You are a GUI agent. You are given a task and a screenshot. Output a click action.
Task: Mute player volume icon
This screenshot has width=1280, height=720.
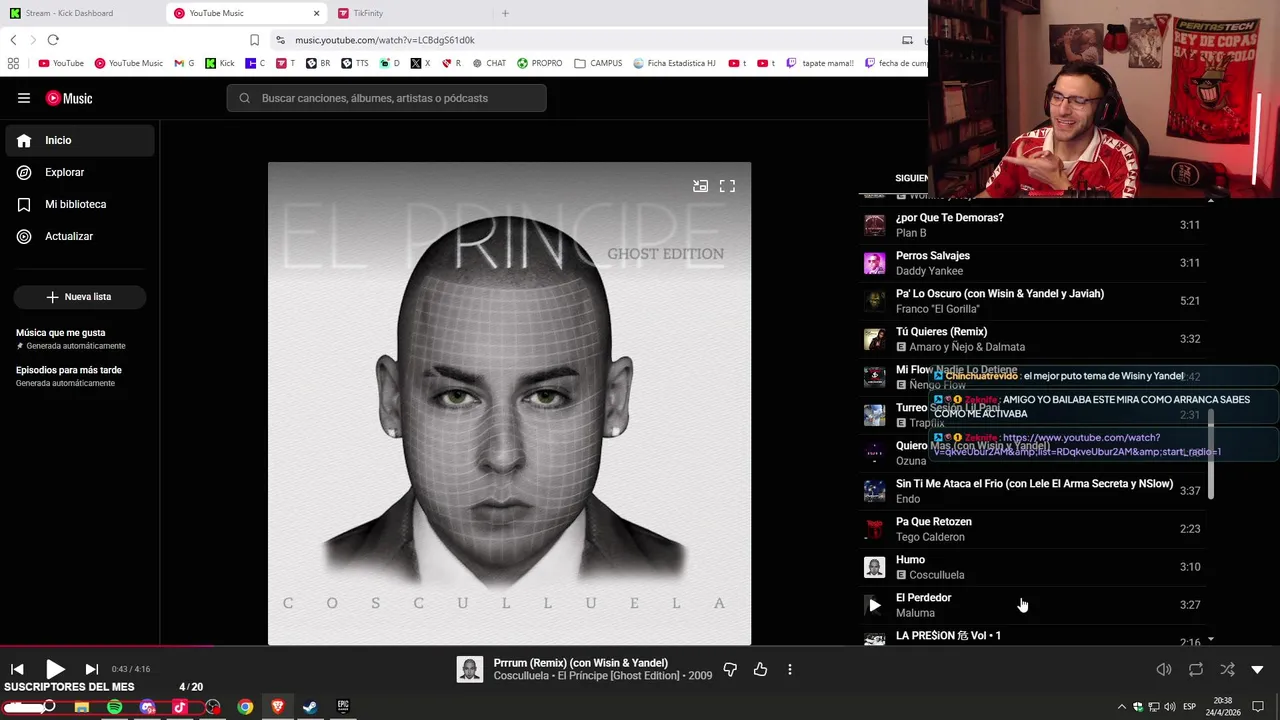click(x=1164, y=669)
